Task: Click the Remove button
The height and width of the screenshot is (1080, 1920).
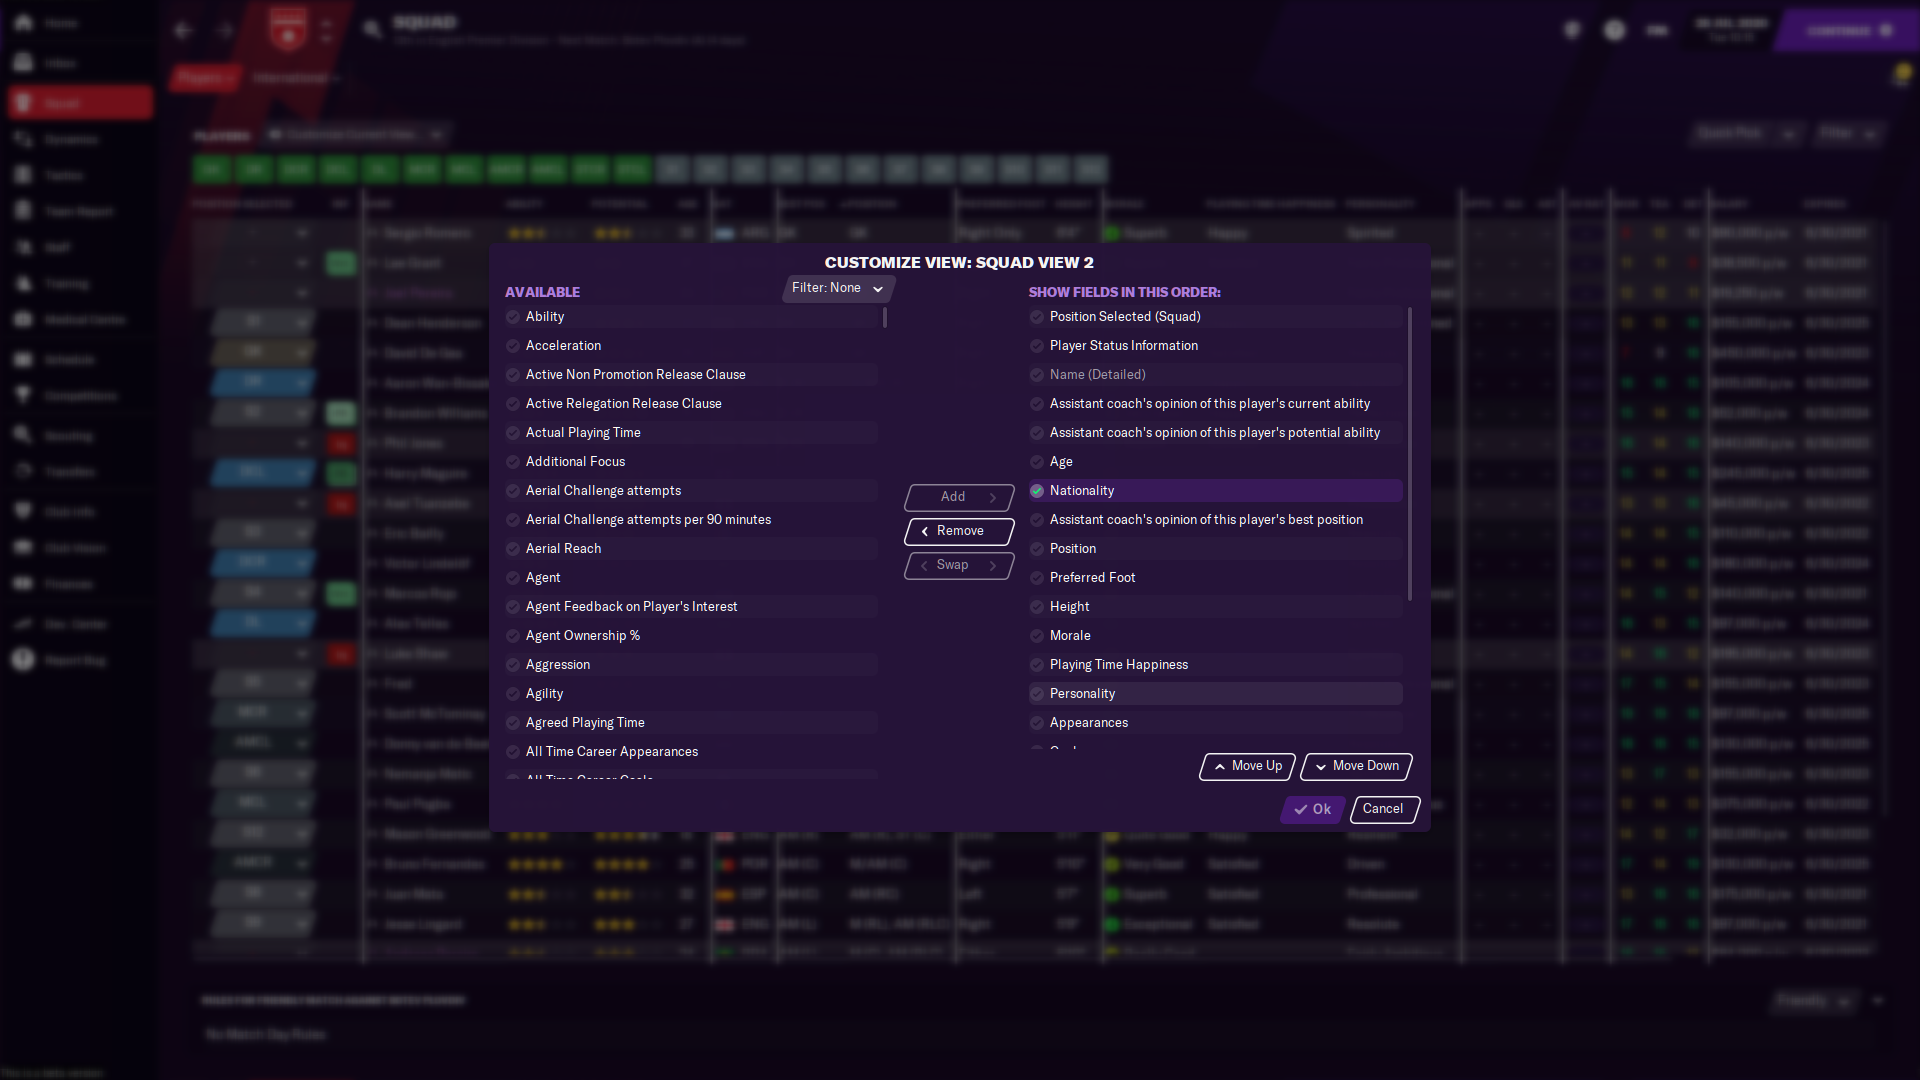Action: (x=959, y=531)
